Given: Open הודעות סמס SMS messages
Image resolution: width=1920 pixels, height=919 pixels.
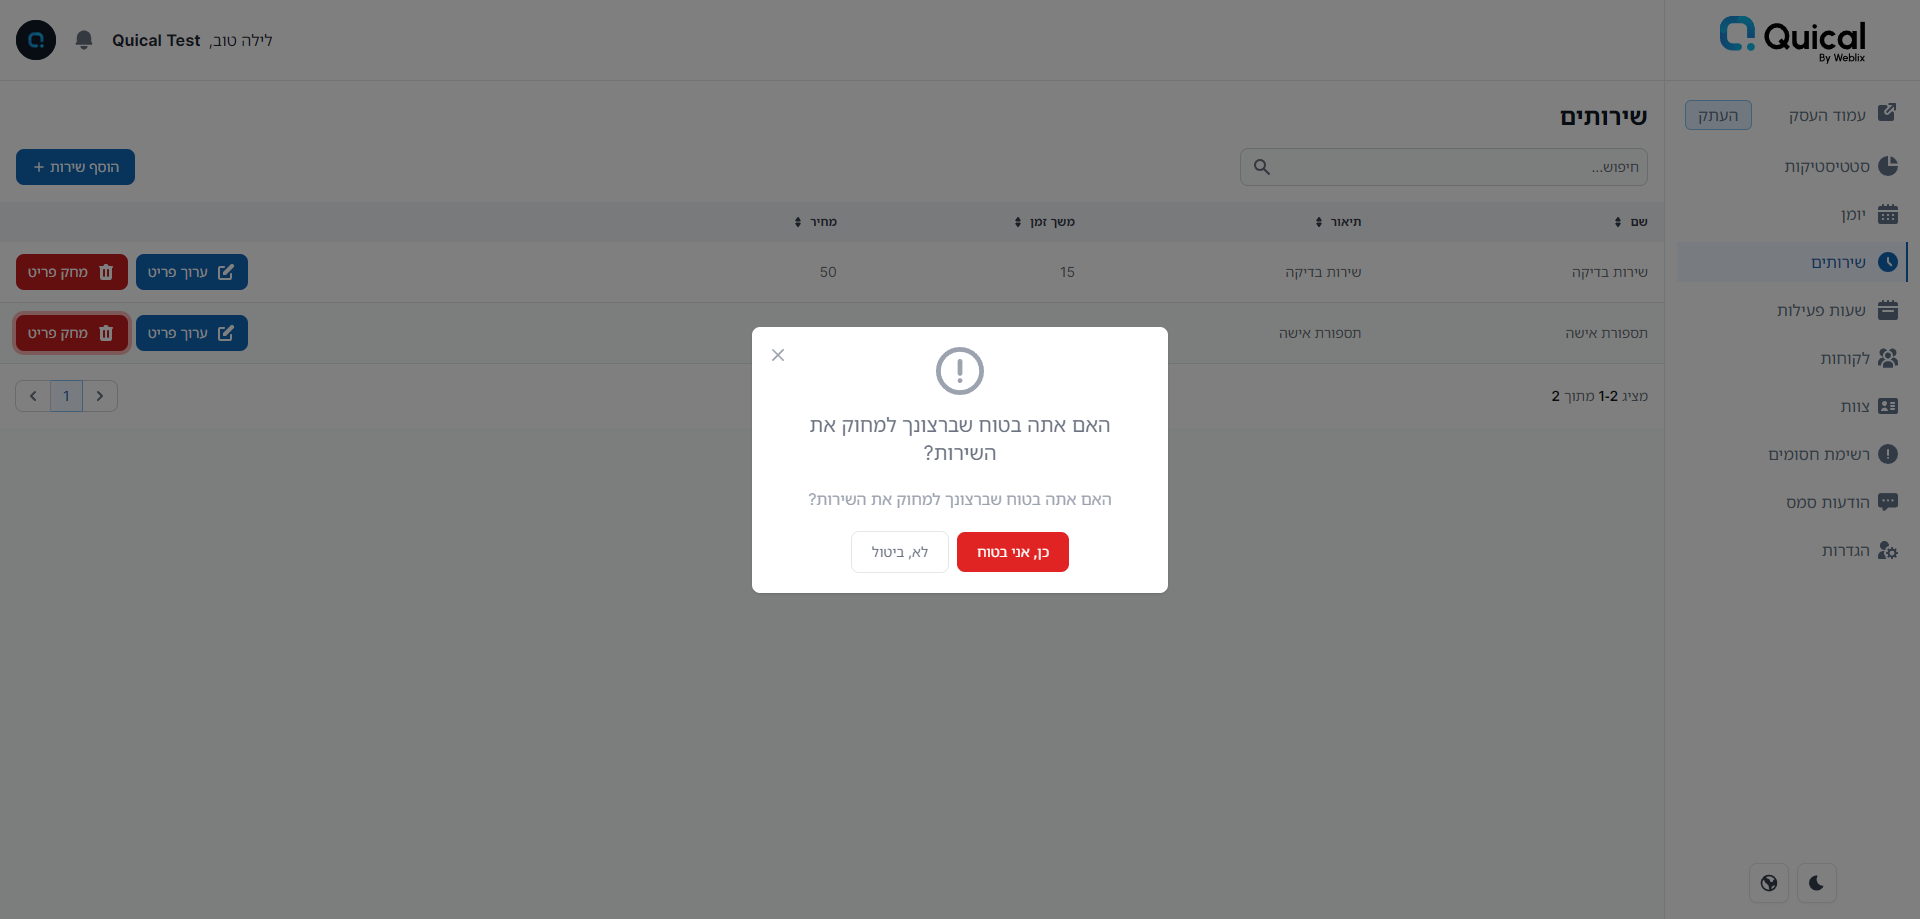Looking at the screenshot, I should (1841, 502).
